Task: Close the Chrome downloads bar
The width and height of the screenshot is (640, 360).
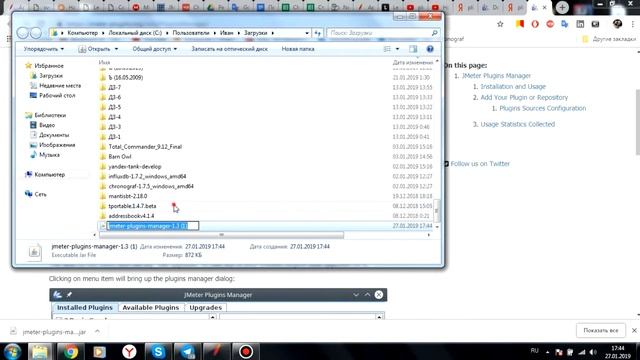Action: click(634, 330)
